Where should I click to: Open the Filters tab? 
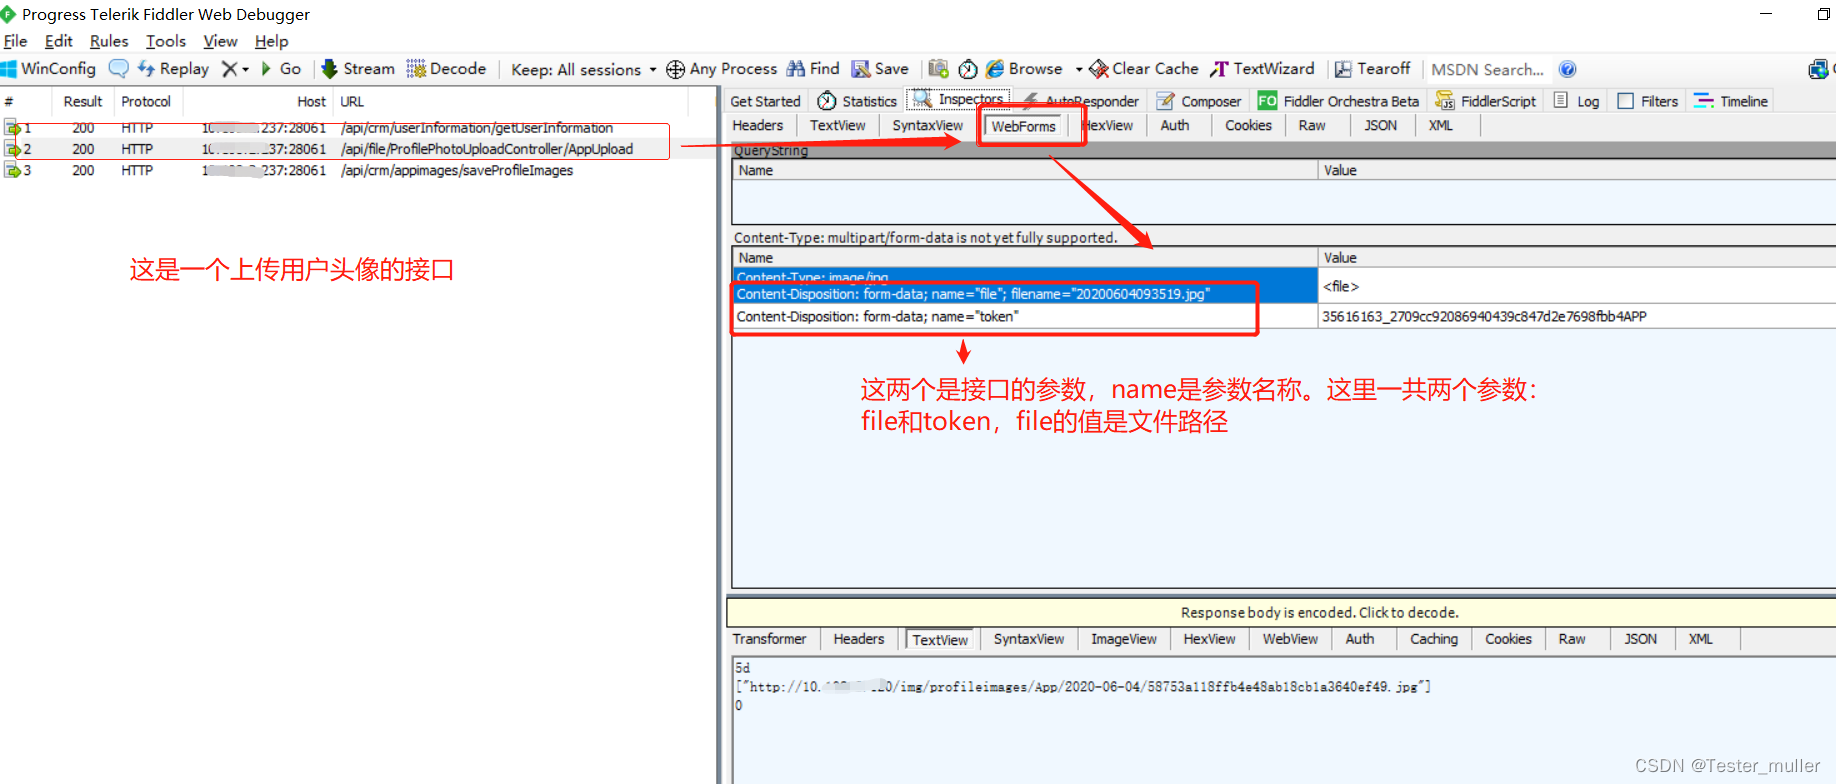[x=1648, y=101]
